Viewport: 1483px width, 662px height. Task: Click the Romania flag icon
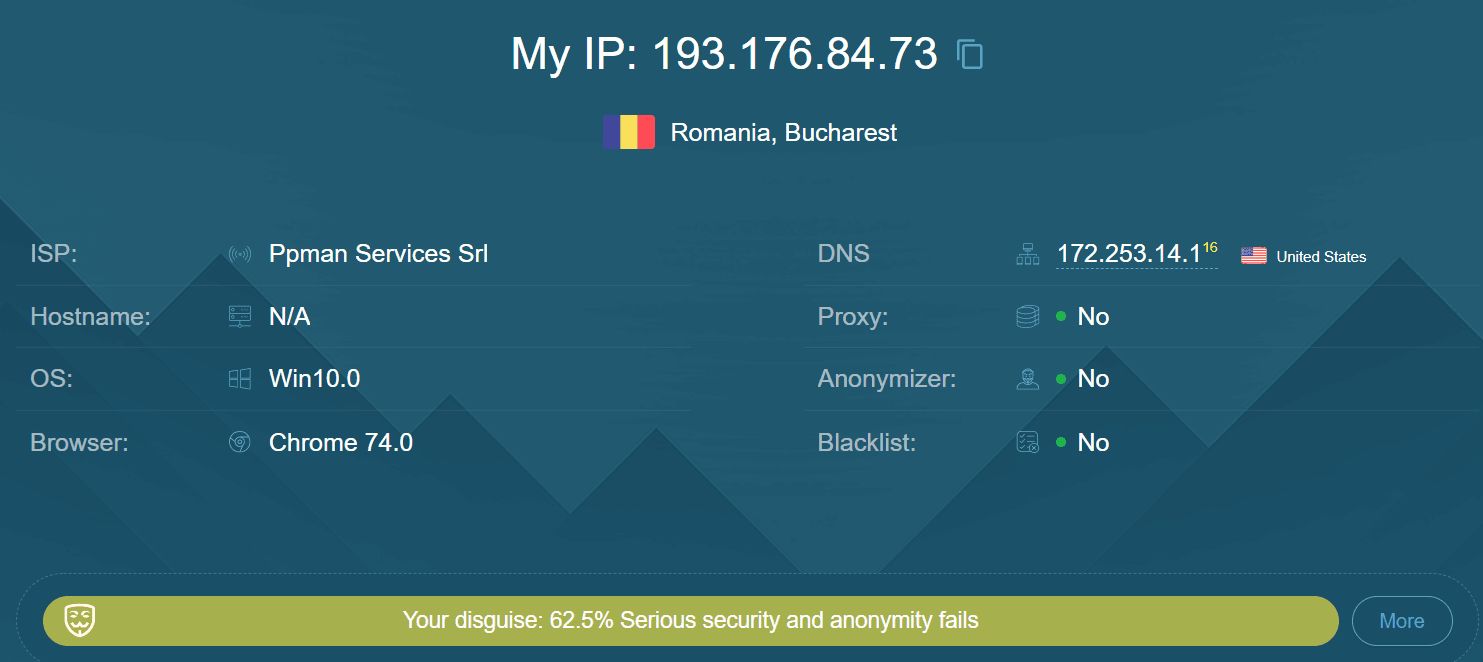point(629,132)
